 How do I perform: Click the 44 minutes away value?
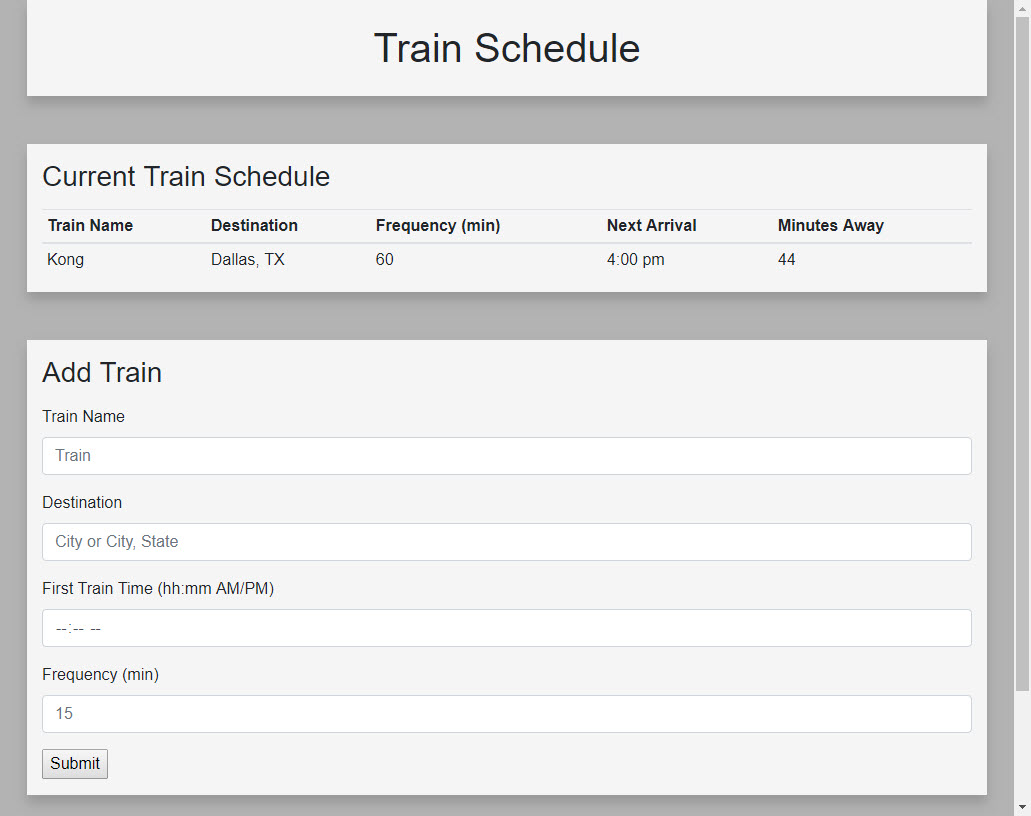coord(787,259)
